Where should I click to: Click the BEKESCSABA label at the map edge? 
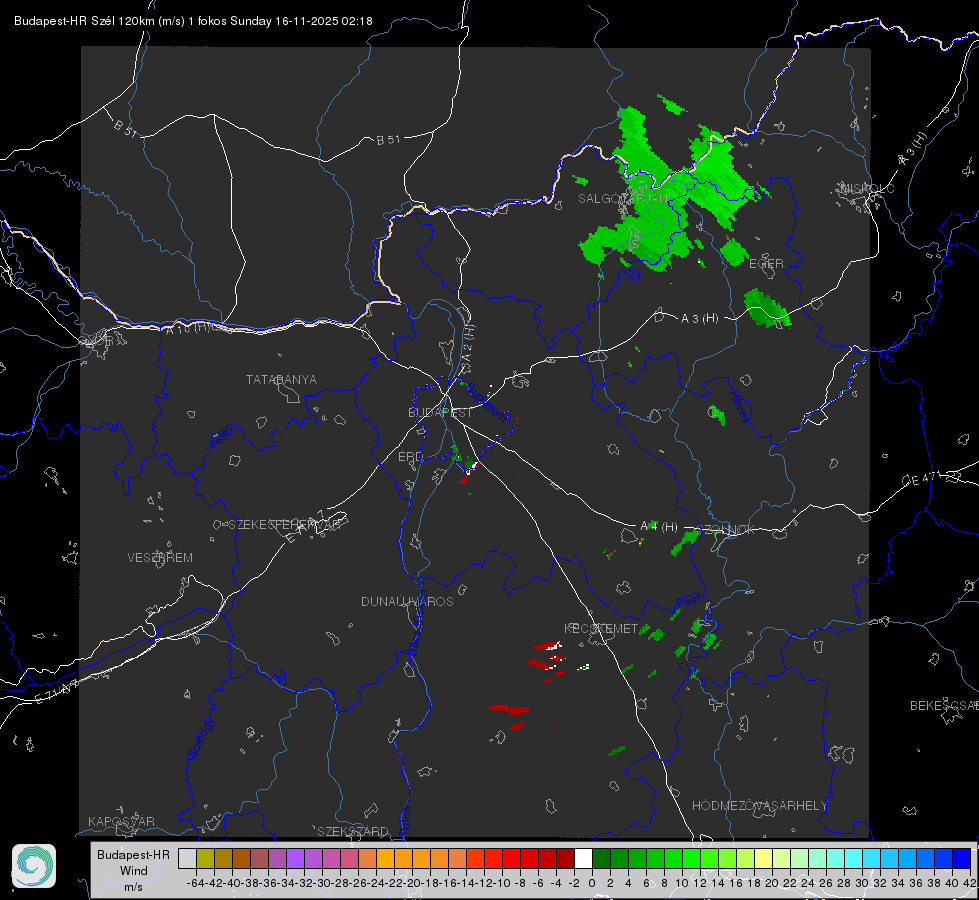[x=944, y=705]
